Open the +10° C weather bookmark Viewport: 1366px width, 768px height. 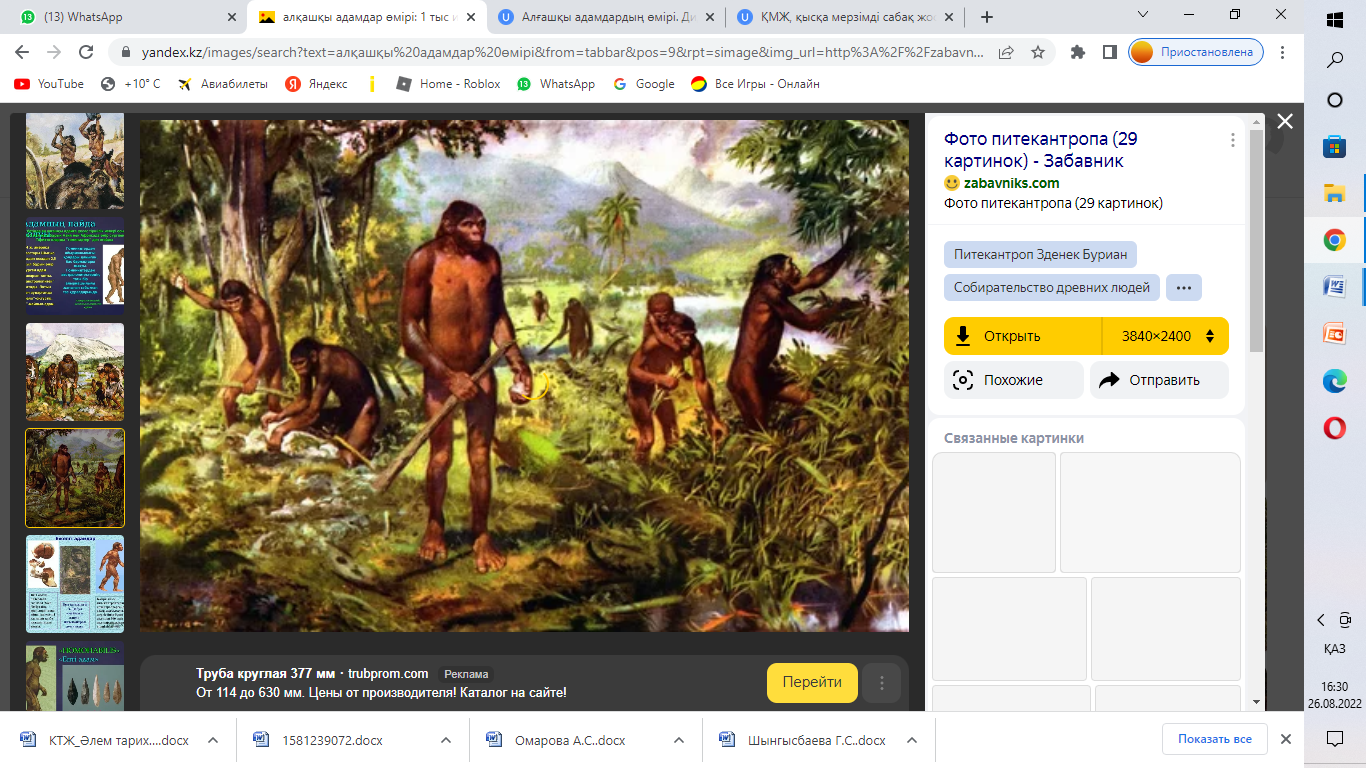pyautogui.click(x=130, y=84)
